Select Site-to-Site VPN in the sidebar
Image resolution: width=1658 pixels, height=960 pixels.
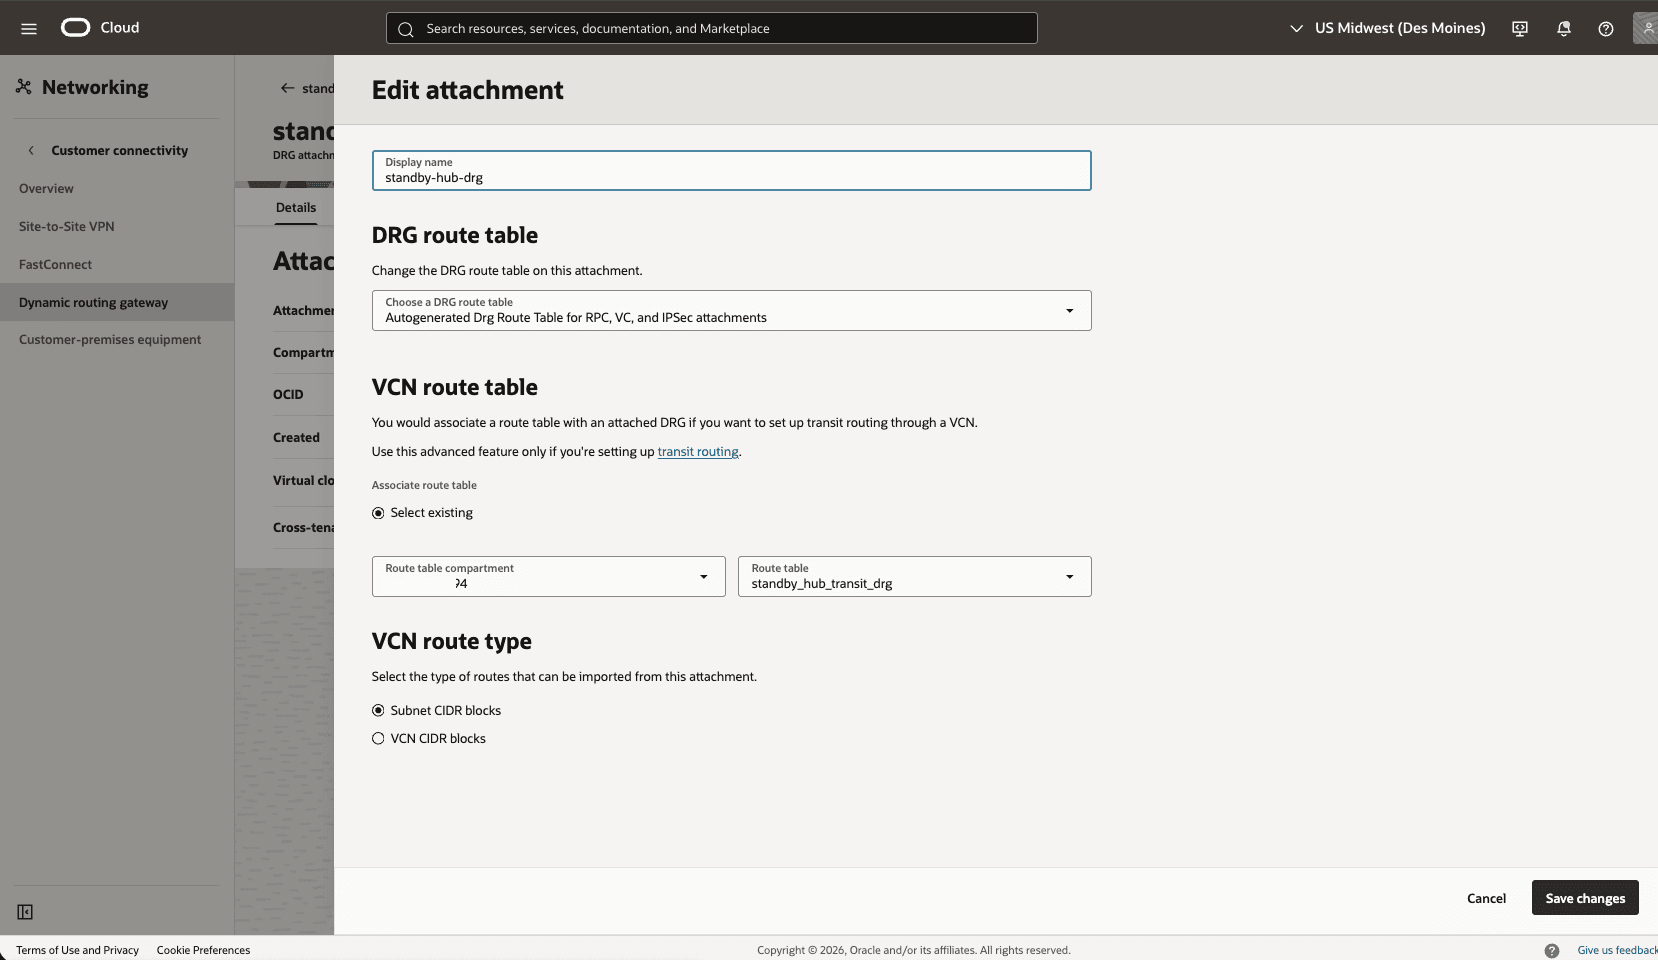click(x=66, y=226)
